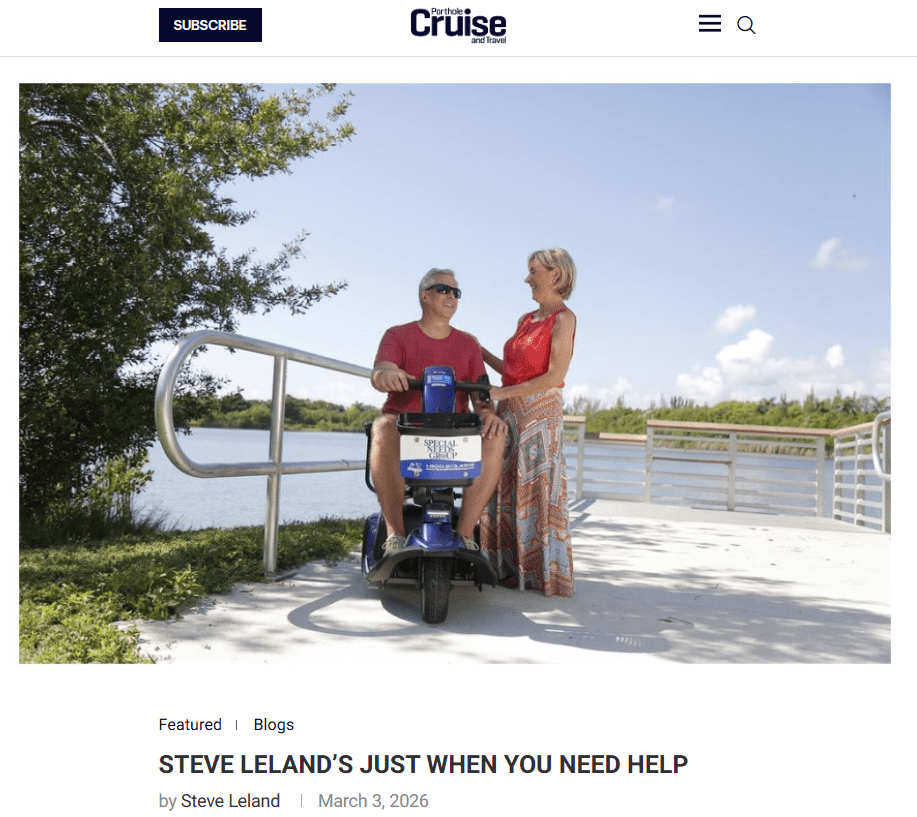Open the Blogs category link
Viewport: 917px width, 817px height.
(274, 725)
